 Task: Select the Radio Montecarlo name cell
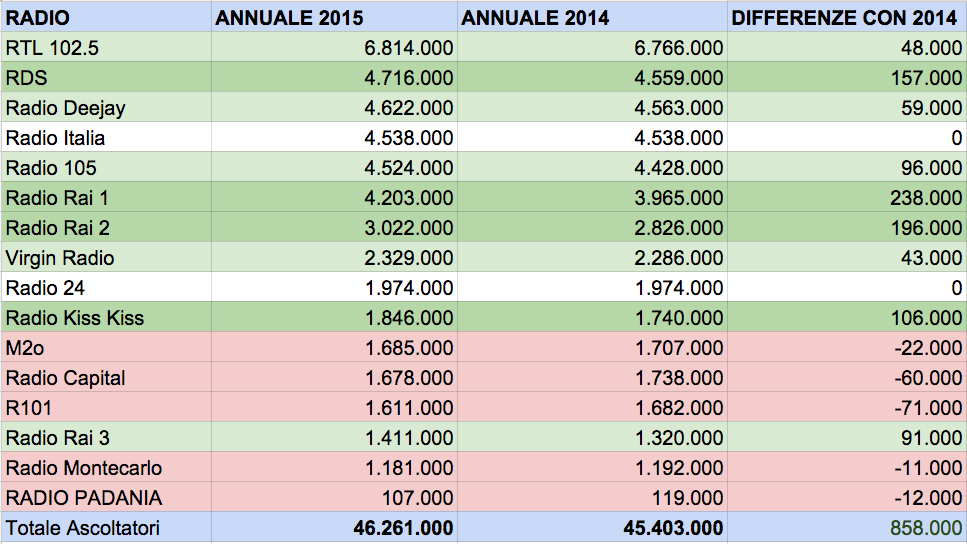106,468
